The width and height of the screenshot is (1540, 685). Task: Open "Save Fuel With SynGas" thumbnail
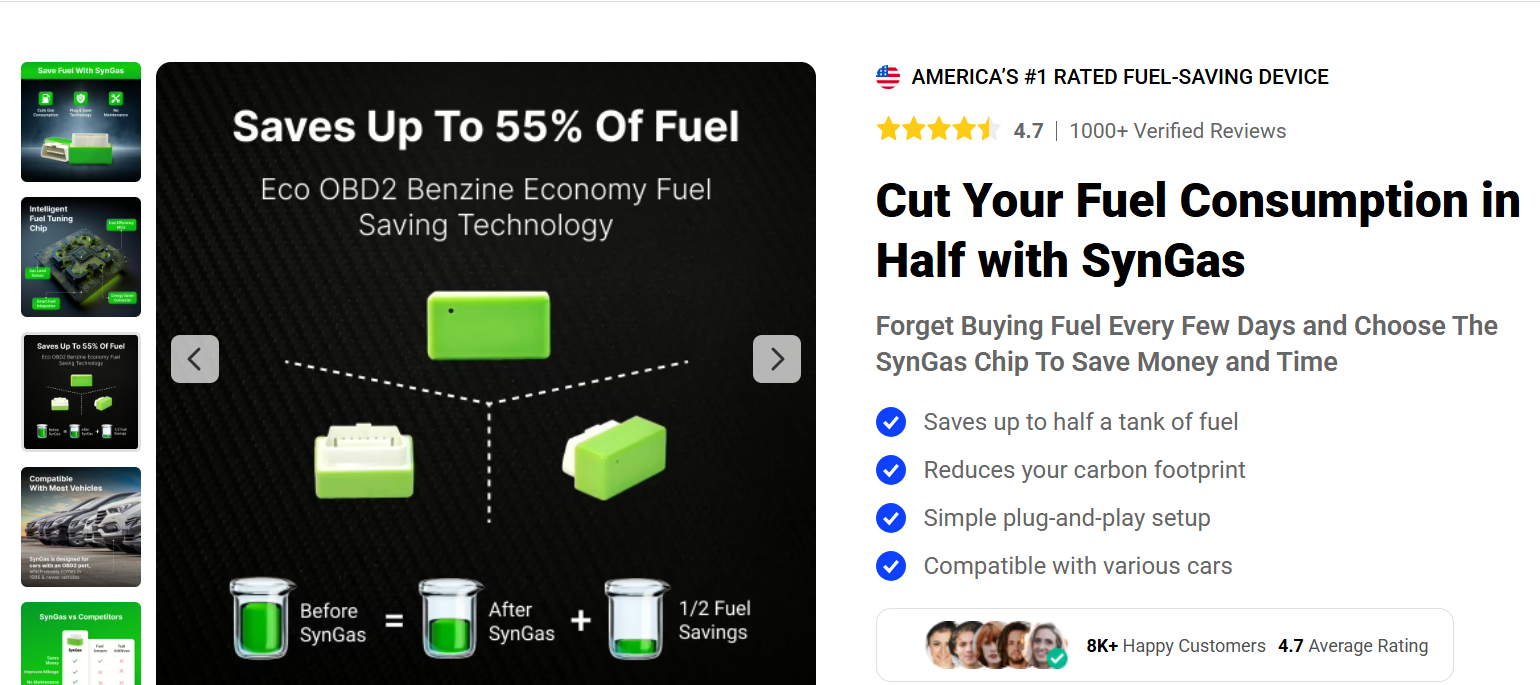81,122
